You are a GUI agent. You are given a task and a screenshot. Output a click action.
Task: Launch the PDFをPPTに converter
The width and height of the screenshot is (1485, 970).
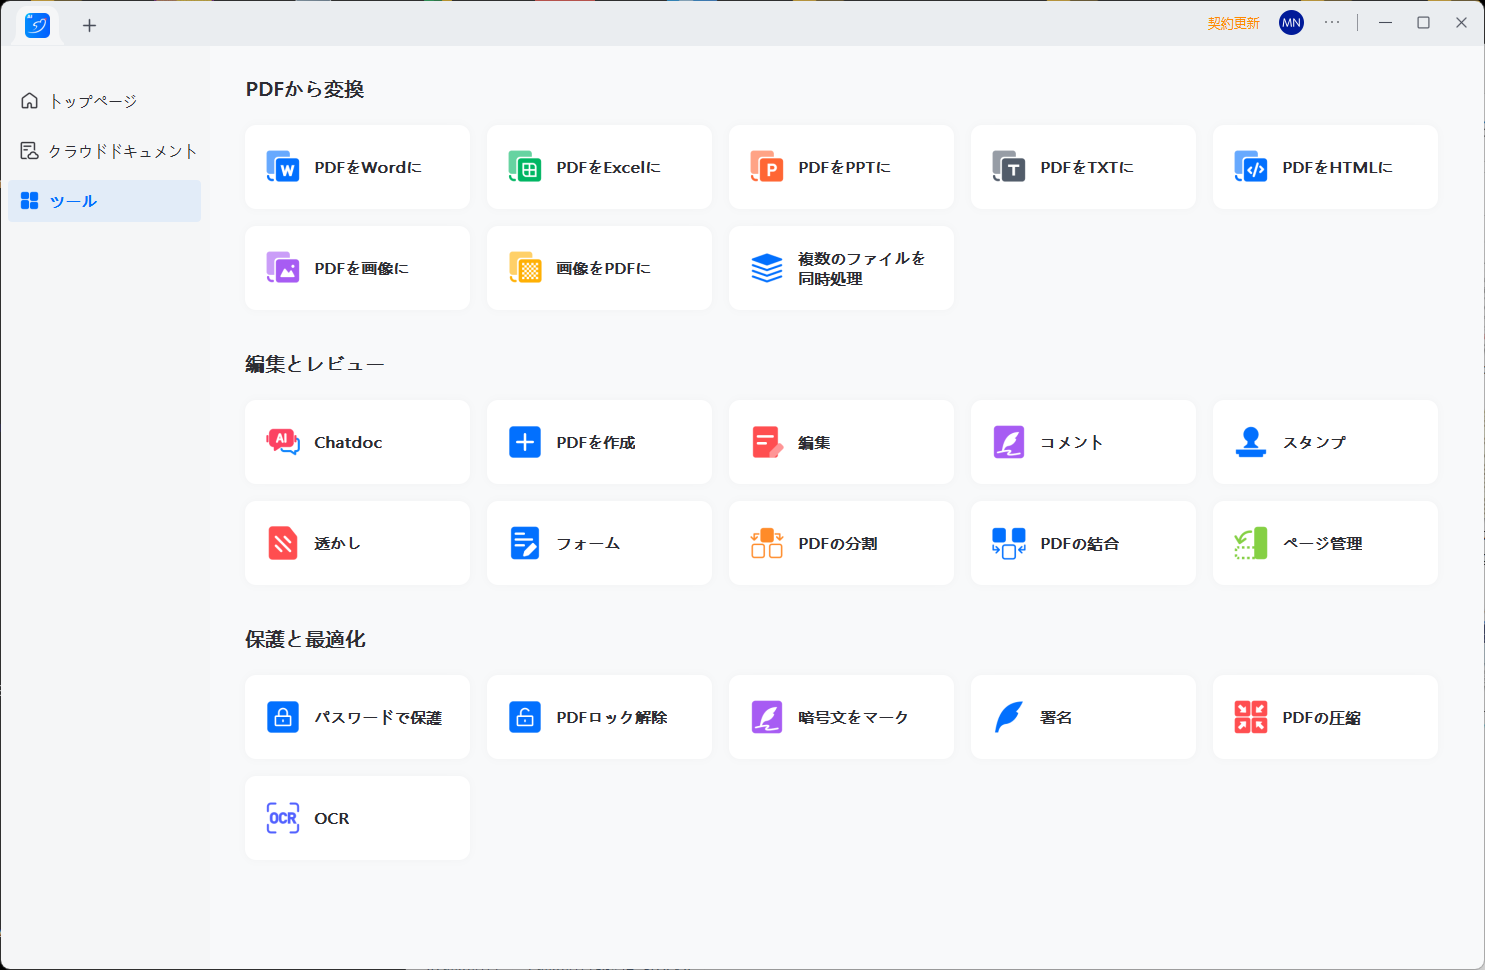click(841, 167)
